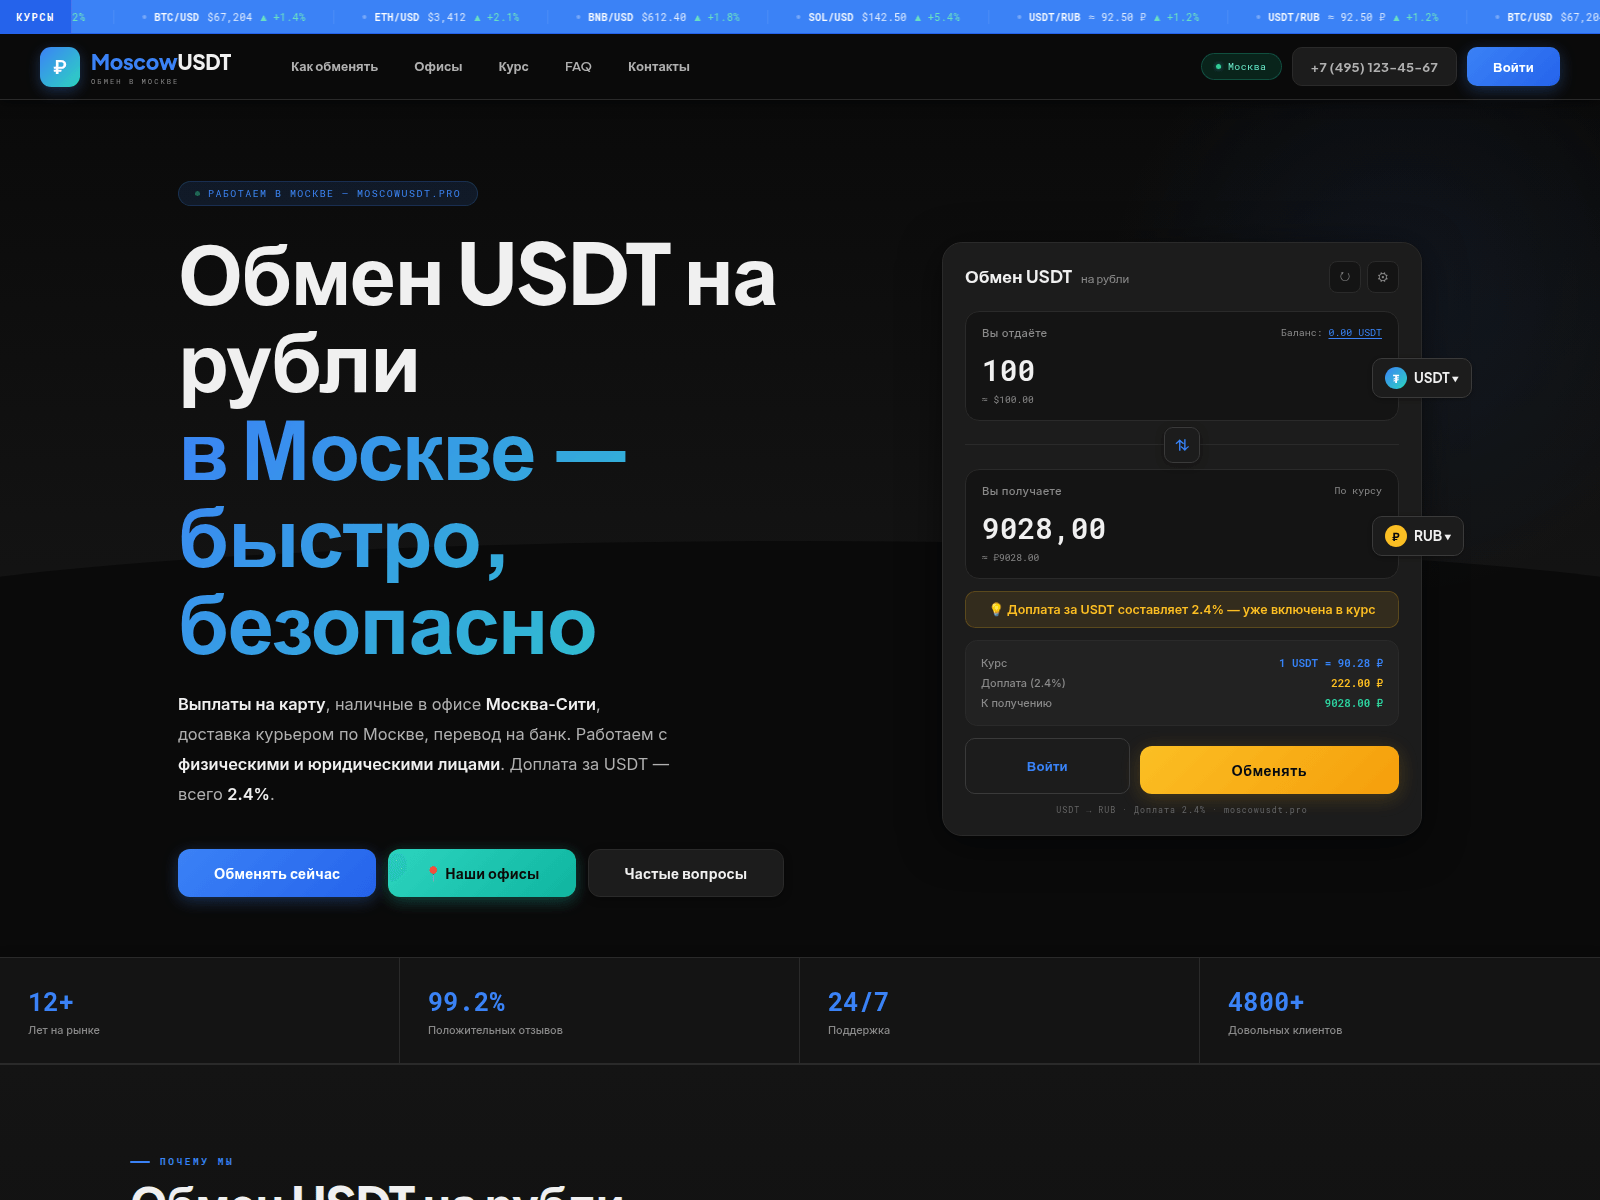Click the RUB ruble coin icon
Viewport: 1600px width, 1200px height.
1396,536
